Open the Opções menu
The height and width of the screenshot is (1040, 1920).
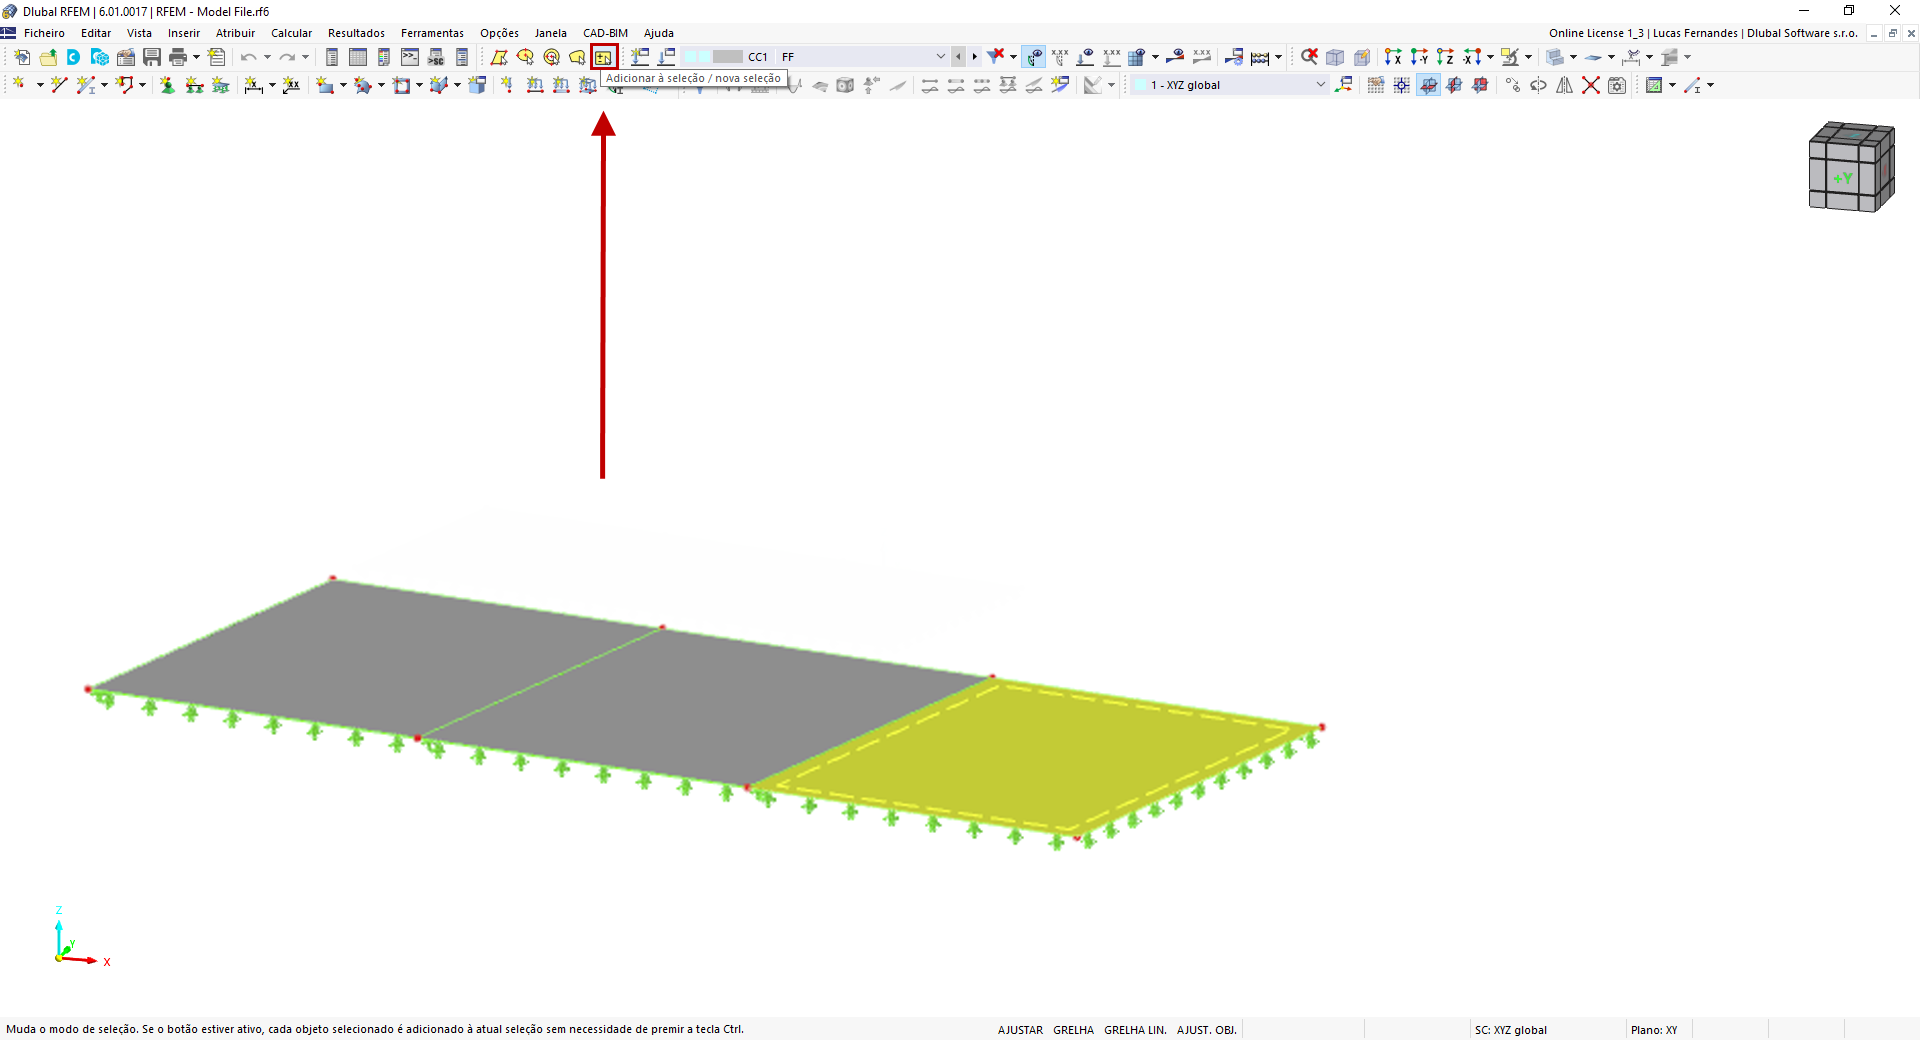click(x=499, y=33)
